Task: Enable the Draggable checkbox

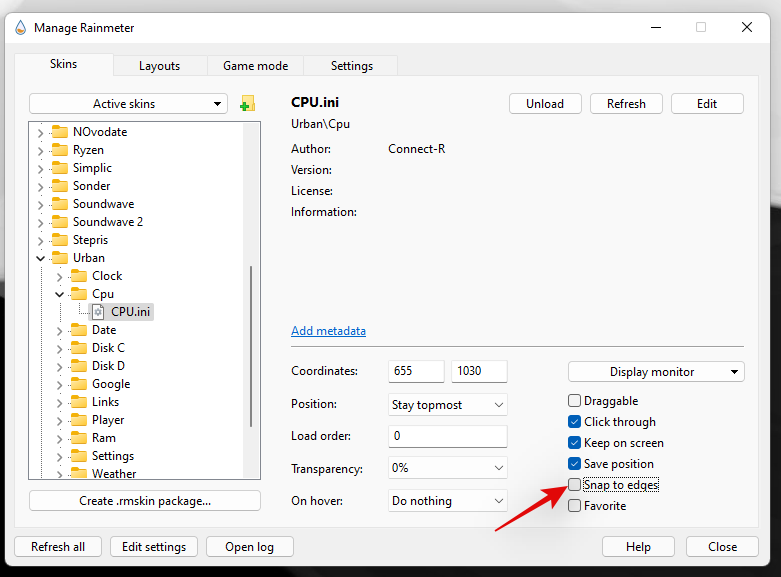Action: point(574,401)
